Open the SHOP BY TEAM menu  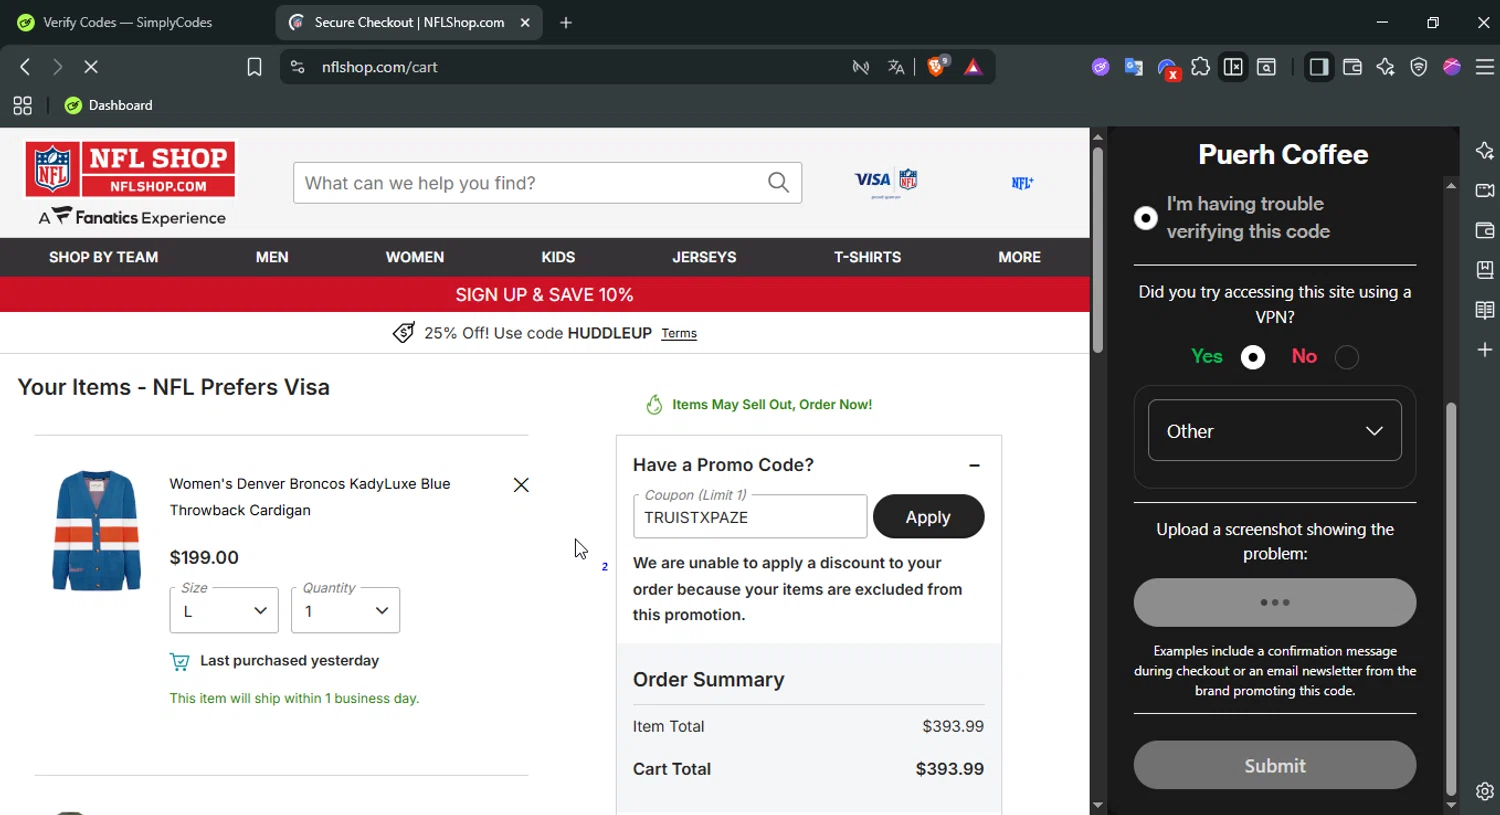(x=103, y=257)
